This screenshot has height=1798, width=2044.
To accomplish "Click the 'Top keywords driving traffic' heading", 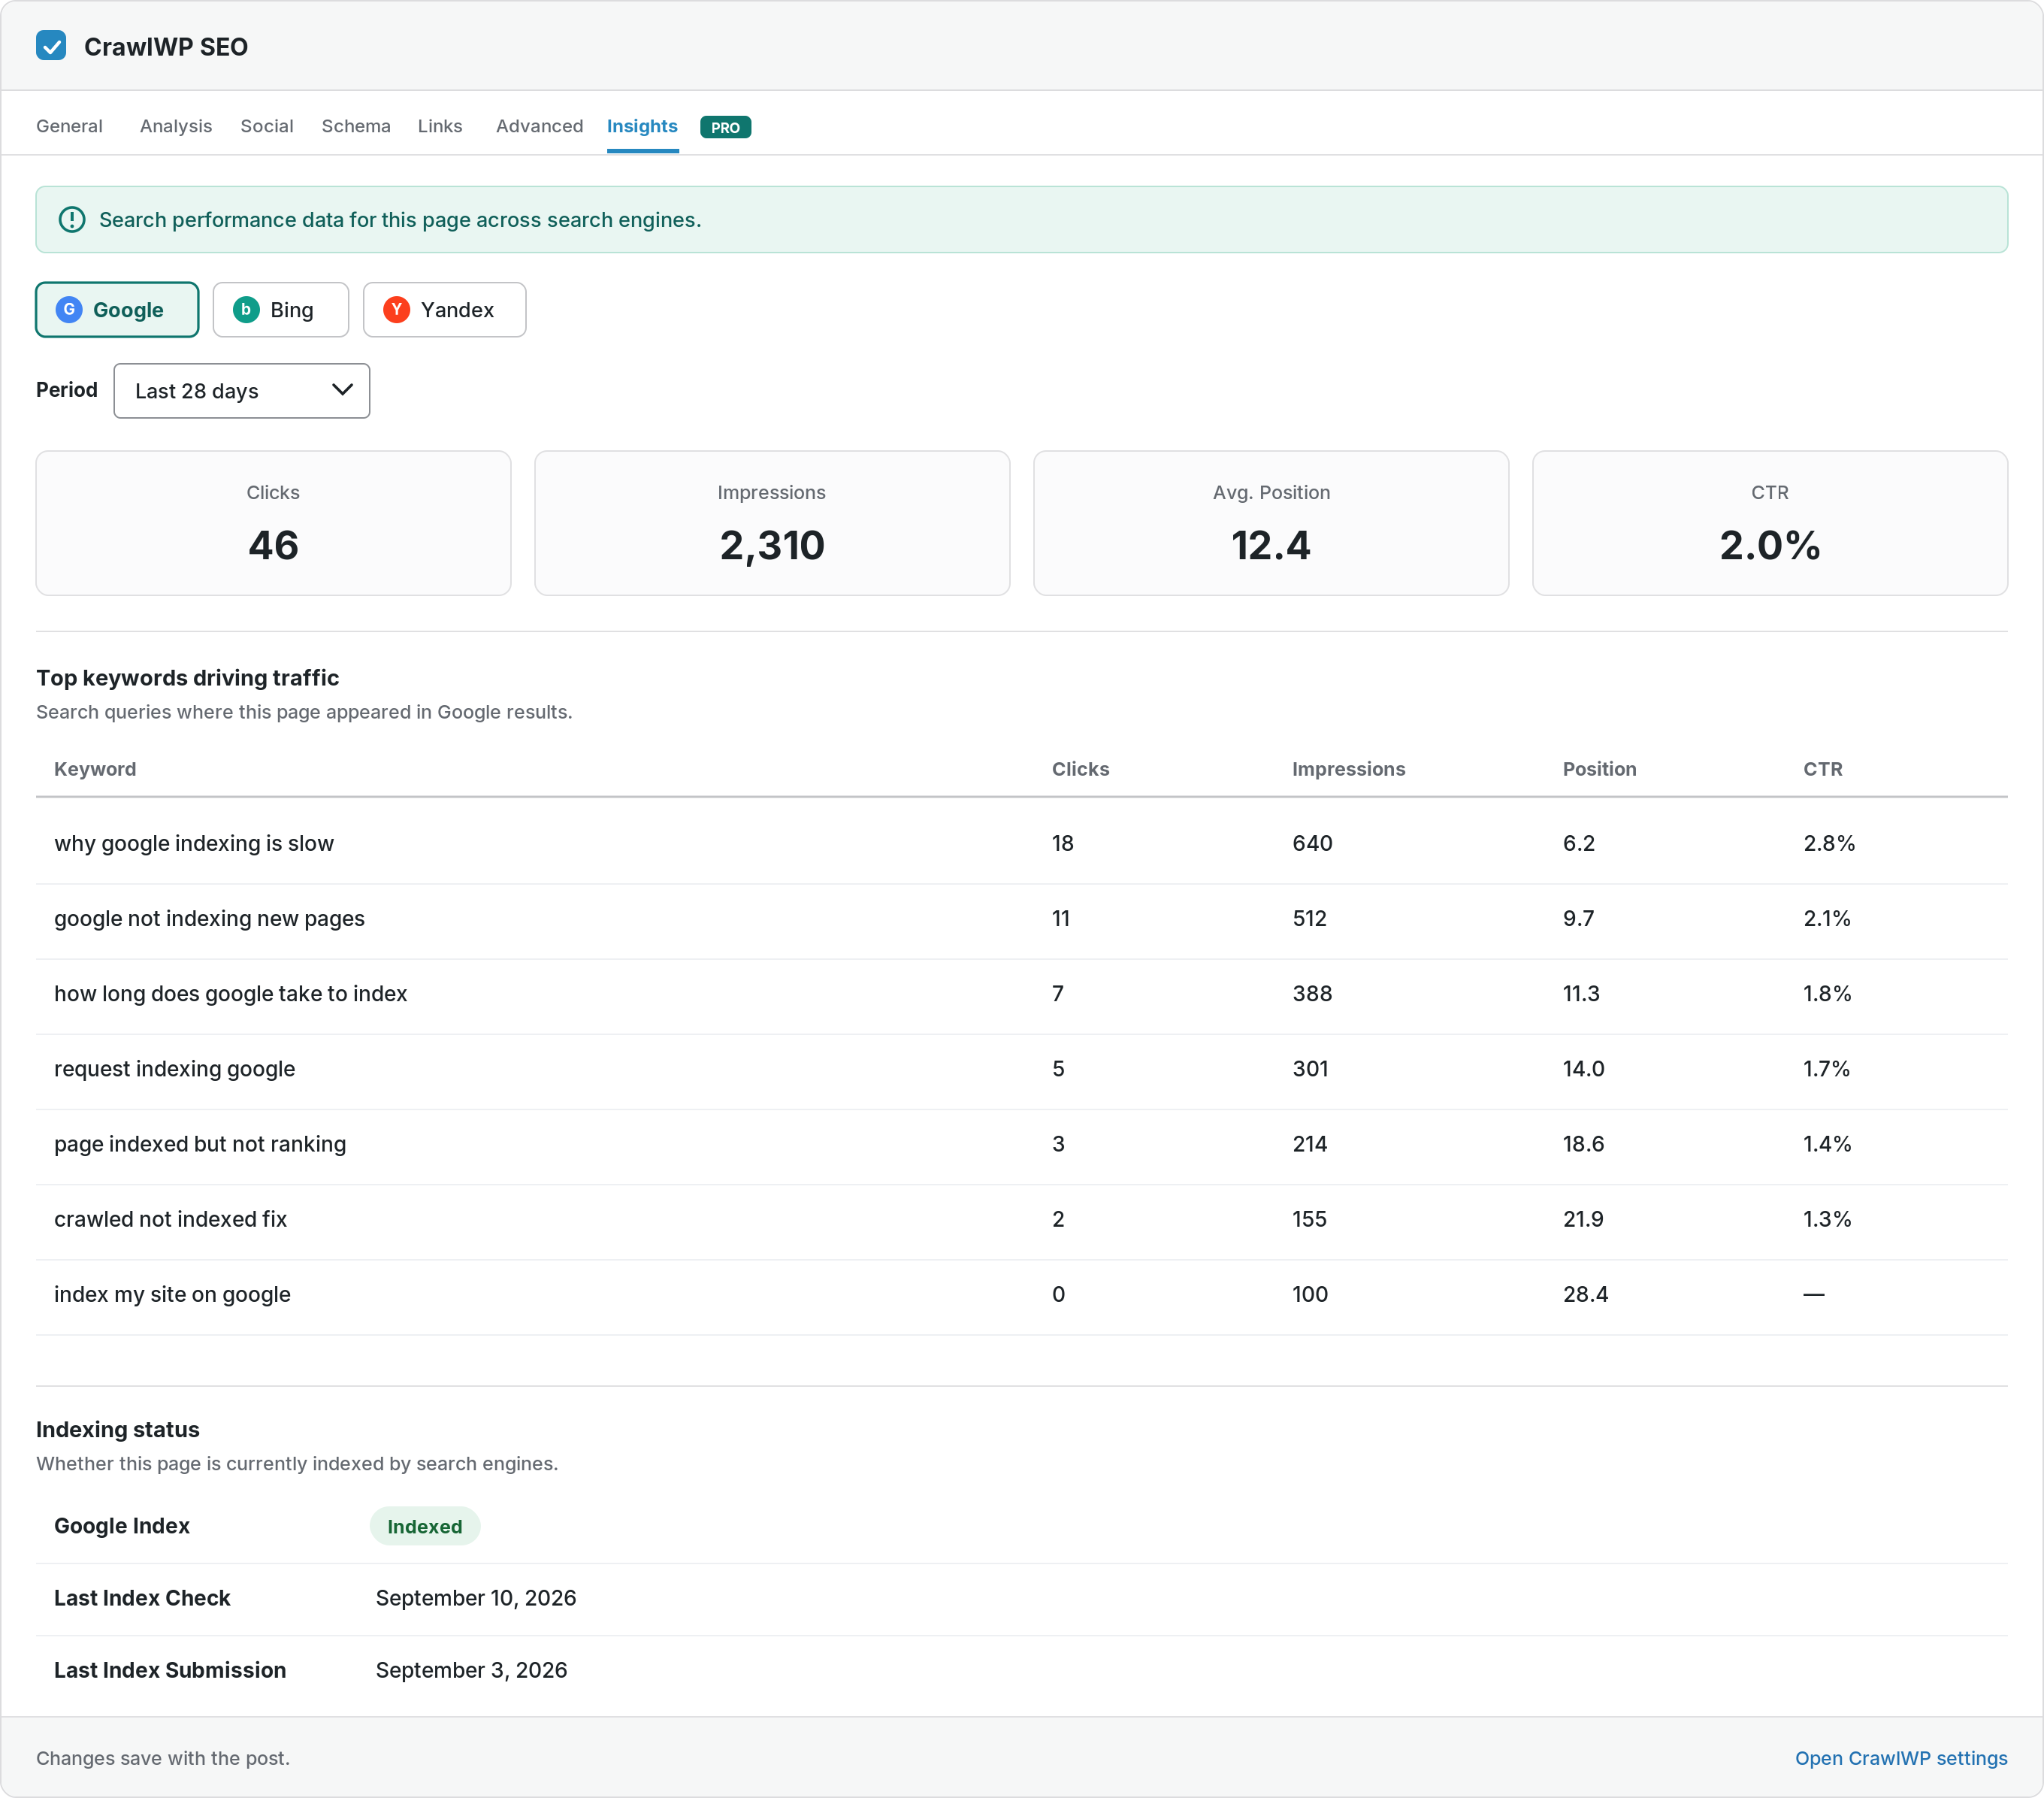I will pyautogui.click(x=188, y=678).
